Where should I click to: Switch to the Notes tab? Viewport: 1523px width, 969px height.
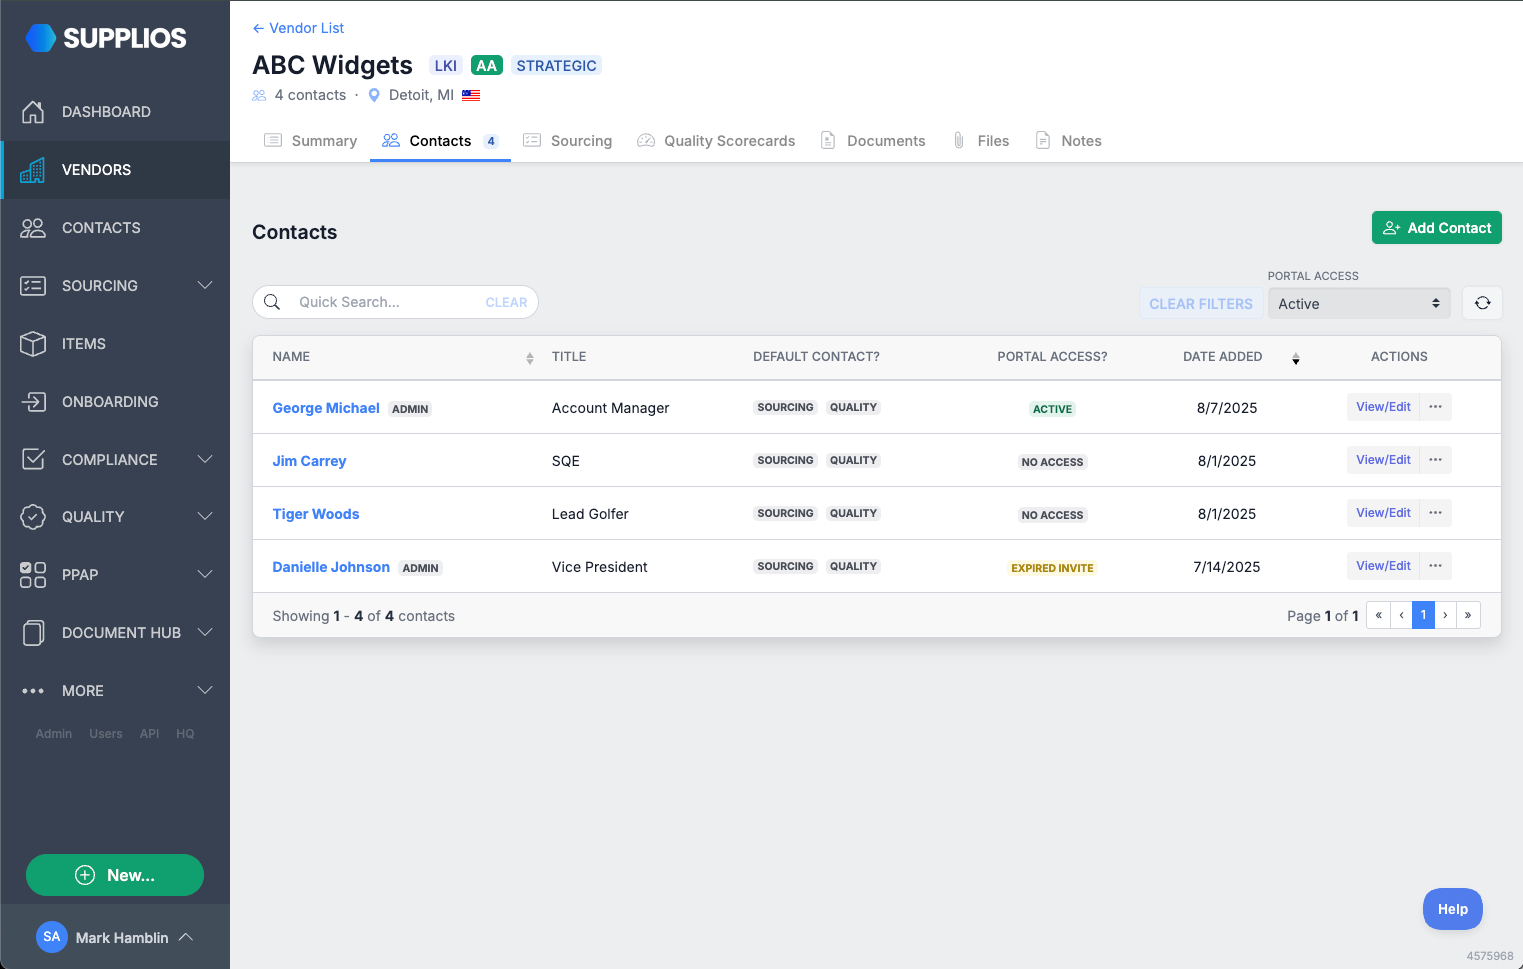[1068, 141]
